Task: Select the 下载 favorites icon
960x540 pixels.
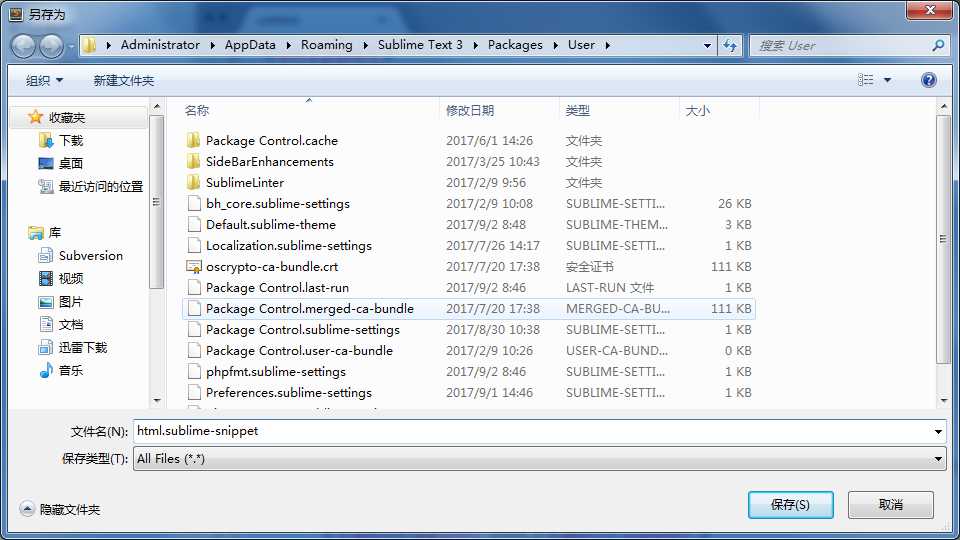Action: point(46,141)
